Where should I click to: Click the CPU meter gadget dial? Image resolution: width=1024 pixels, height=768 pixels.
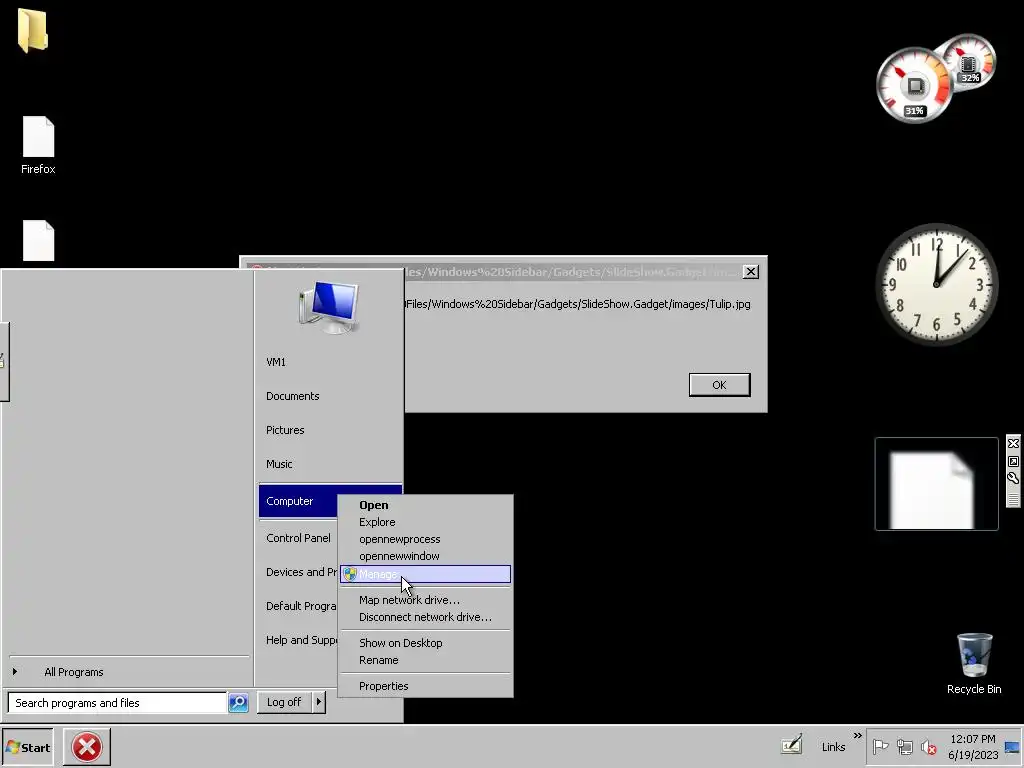(x=914, y=86)
